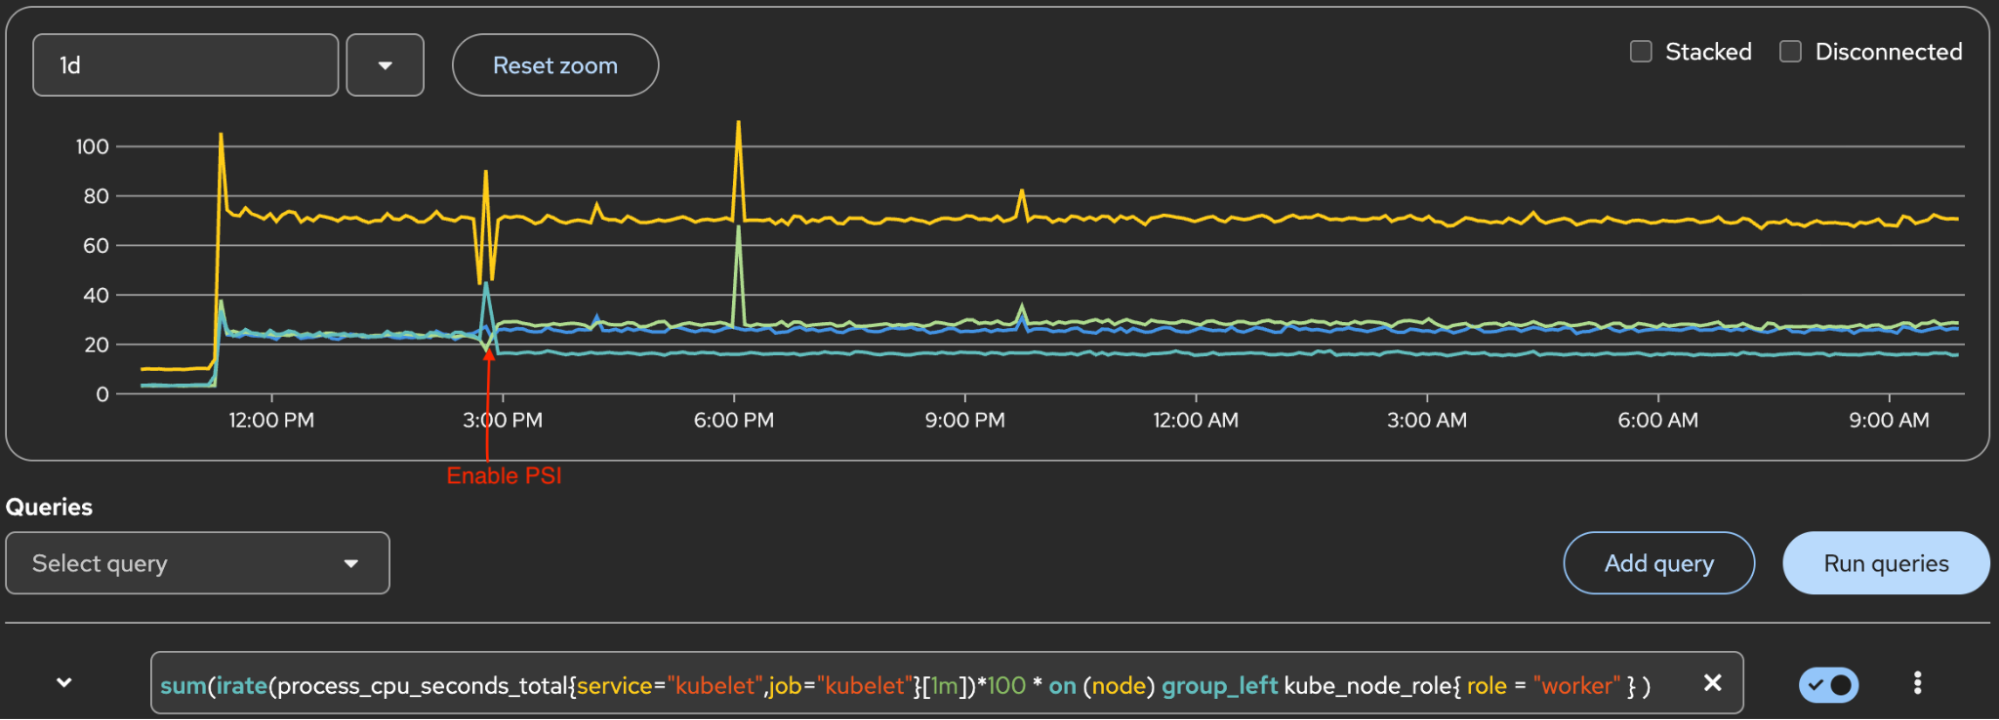The height and width of the screenshot is (720, 1999).
Task: Clear the query with the X icon
Action: (1712, 683)
